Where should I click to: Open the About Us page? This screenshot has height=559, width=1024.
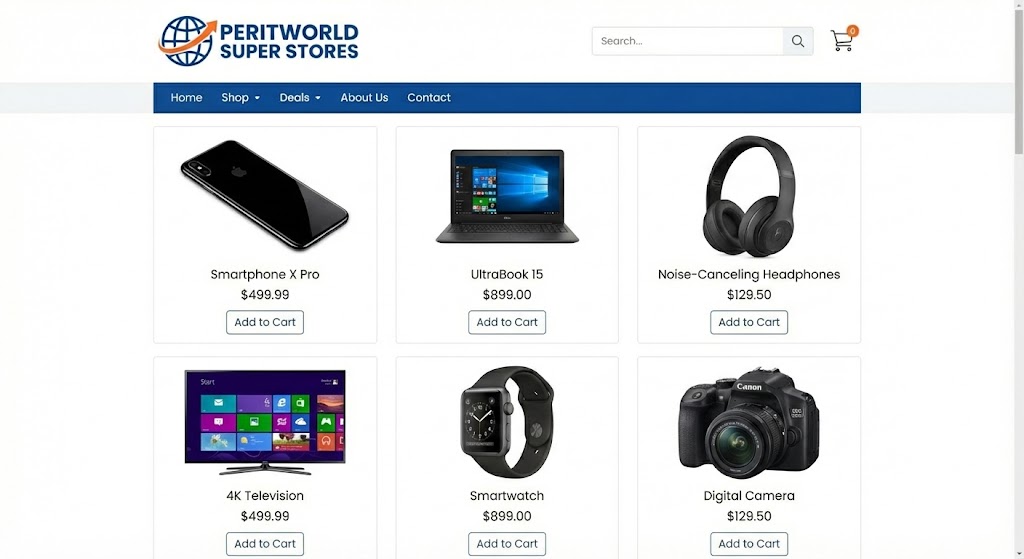364,97
